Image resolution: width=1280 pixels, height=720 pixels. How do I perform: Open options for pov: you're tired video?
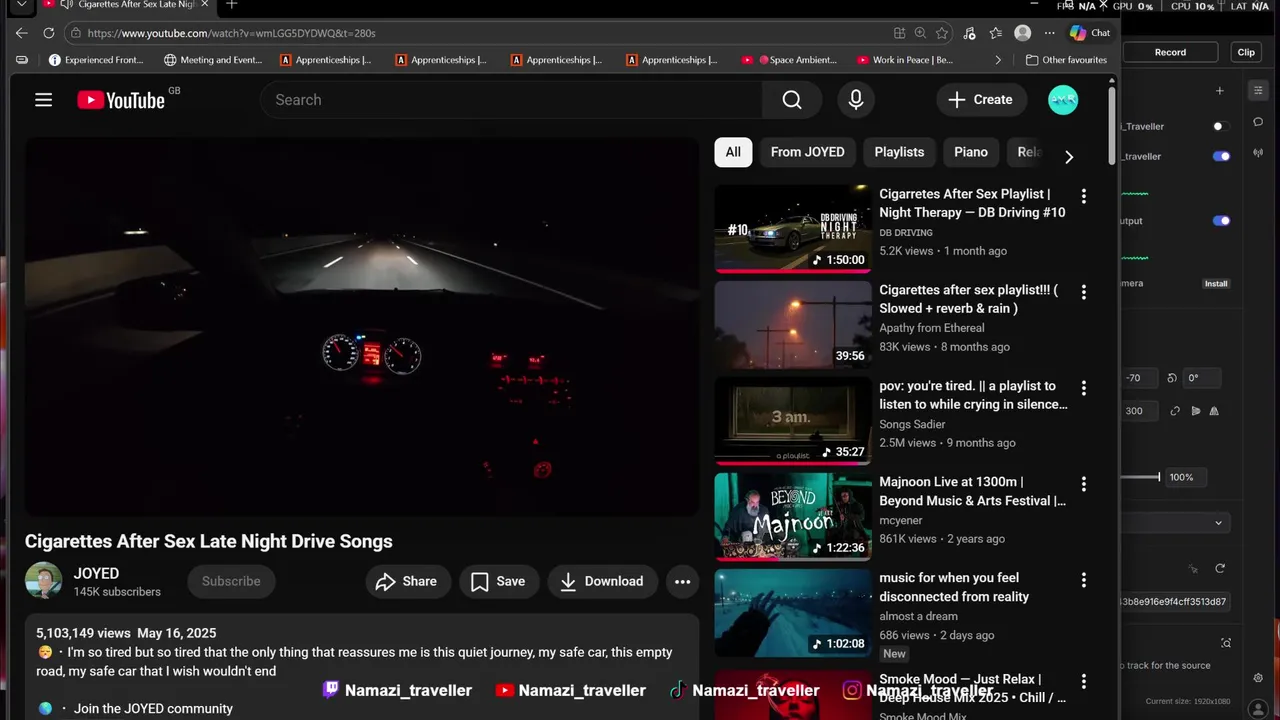click(x=1083, y=388)
